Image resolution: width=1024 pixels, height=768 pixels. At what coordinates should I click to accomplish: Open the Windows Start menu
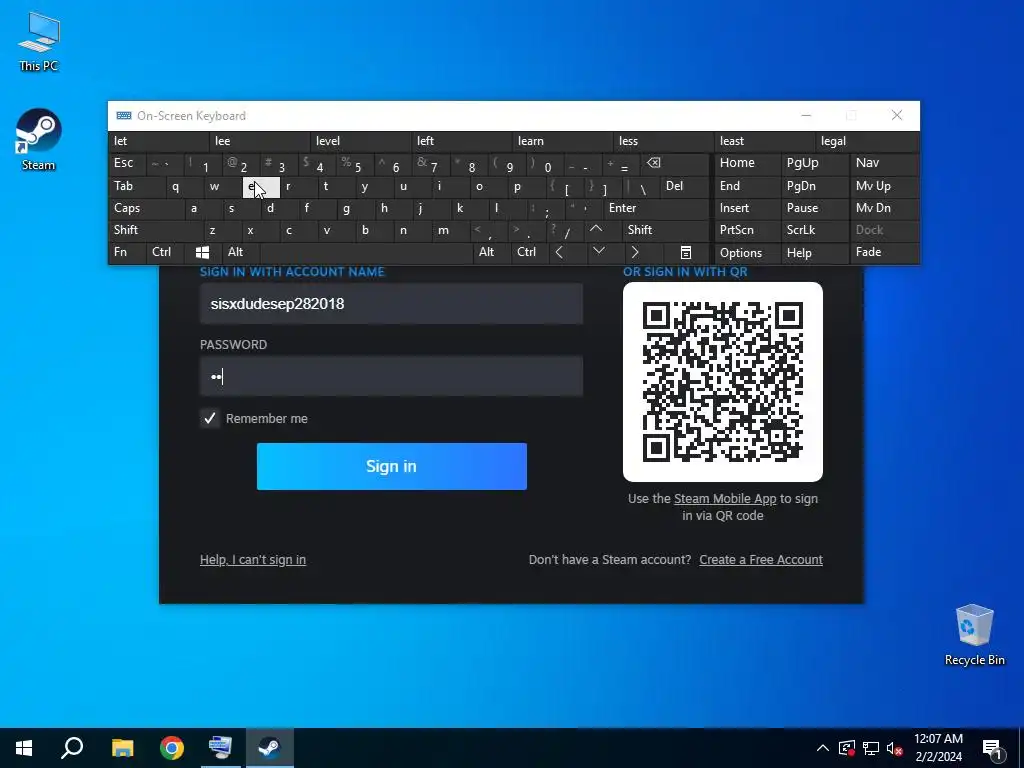(24, 748)
